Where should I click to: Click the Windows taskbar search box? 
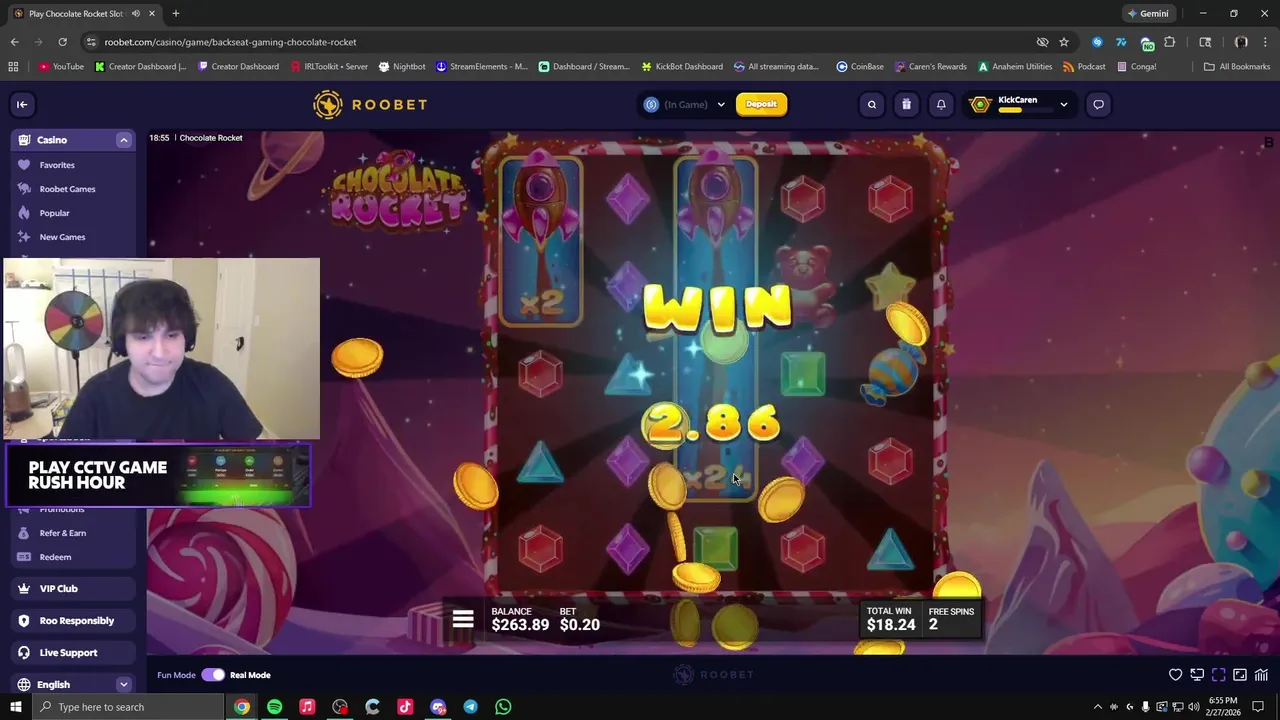click(x=128, y=707)
